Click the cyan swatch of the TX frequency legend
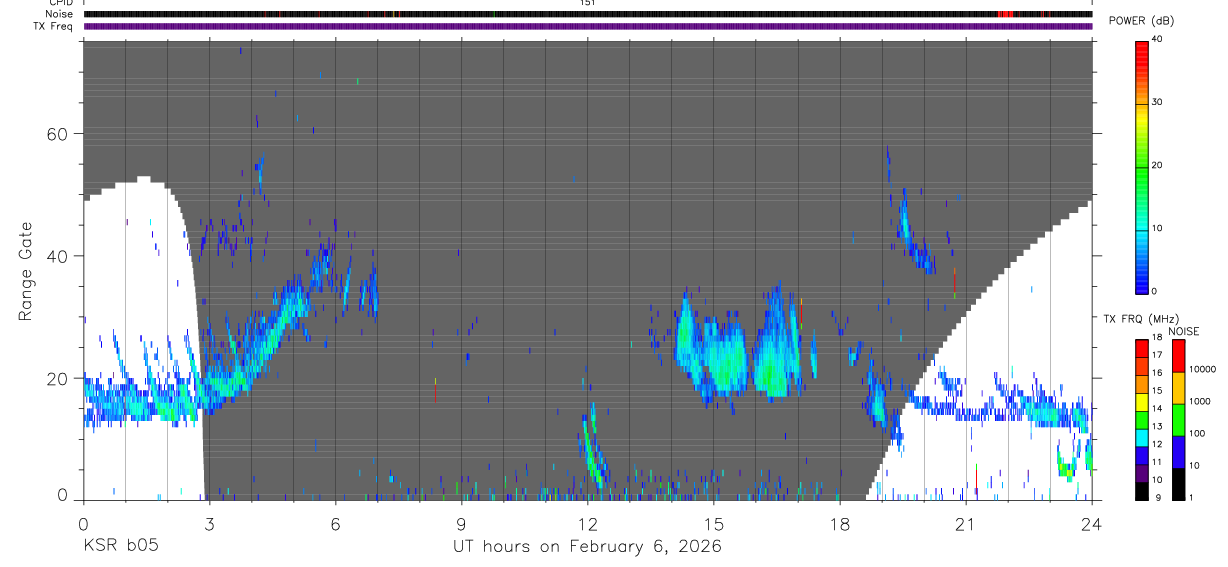The image size is (1228, 567). 1142,436
